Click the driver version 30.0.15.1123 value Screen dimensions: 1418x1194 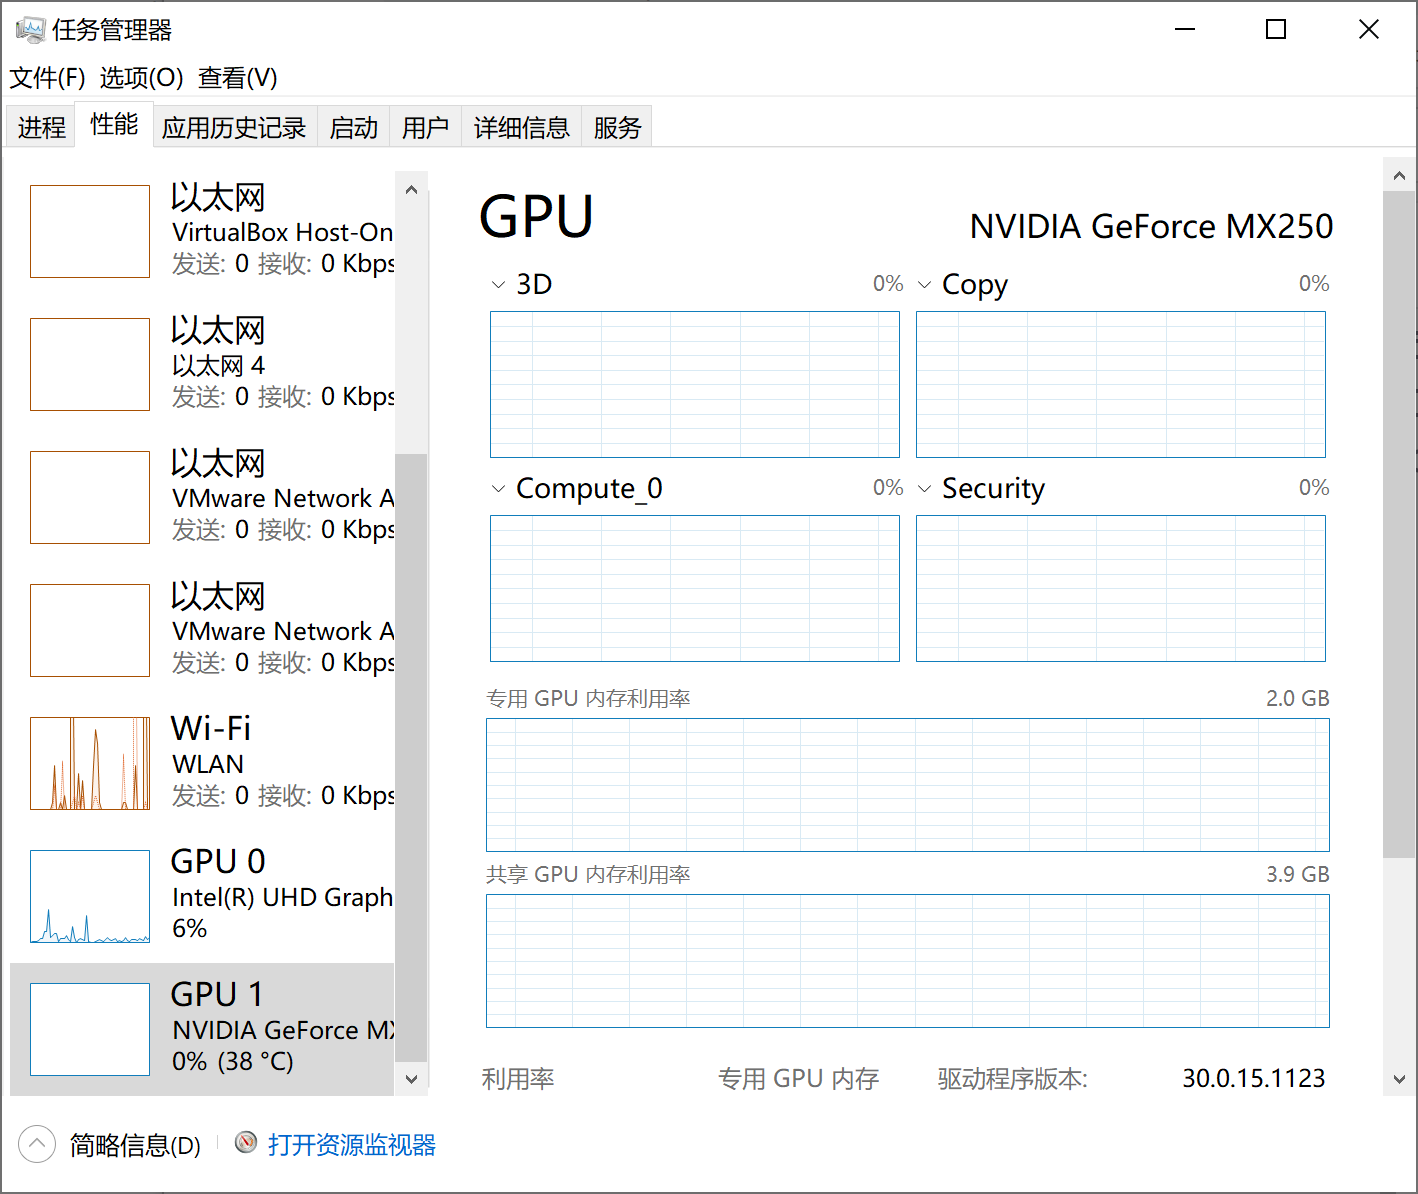[x=1254, y=1078]
